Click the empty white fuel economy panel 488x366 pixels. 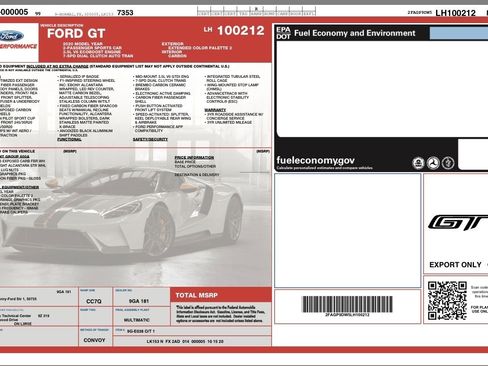pos(382,88)
